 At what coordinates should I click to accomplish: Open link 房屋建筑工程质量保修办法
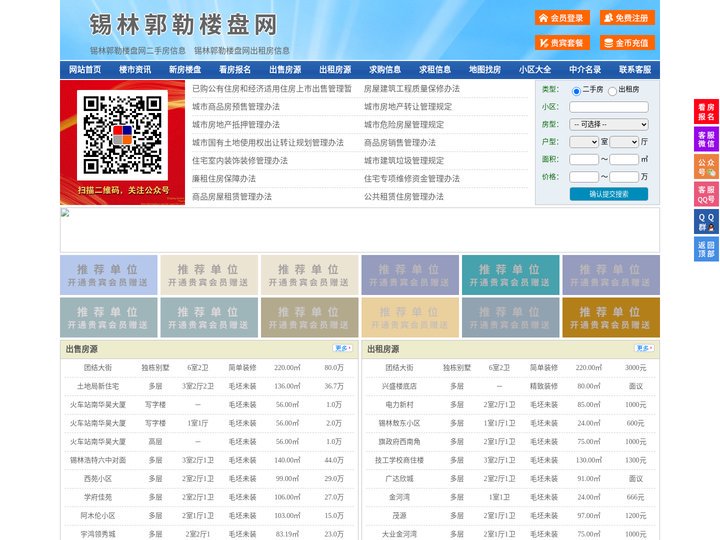(x=412, y=89)
